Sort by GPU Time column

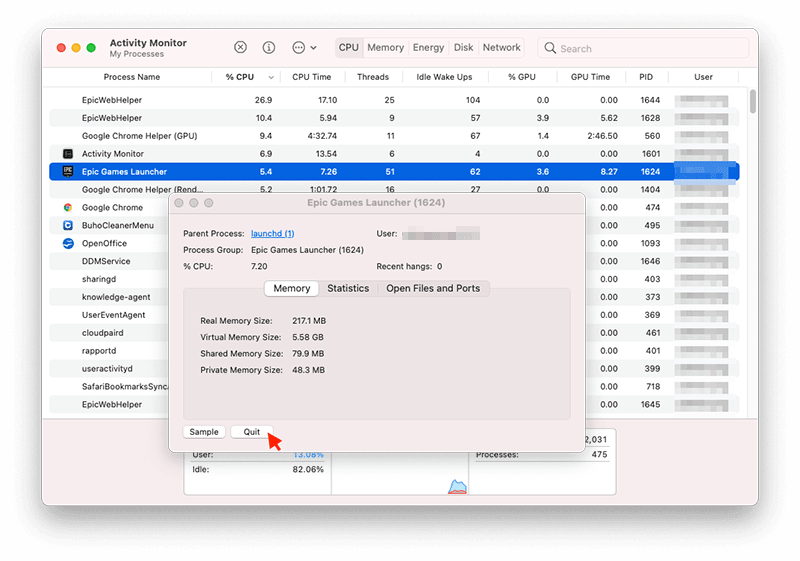click(x=590, y=77)
